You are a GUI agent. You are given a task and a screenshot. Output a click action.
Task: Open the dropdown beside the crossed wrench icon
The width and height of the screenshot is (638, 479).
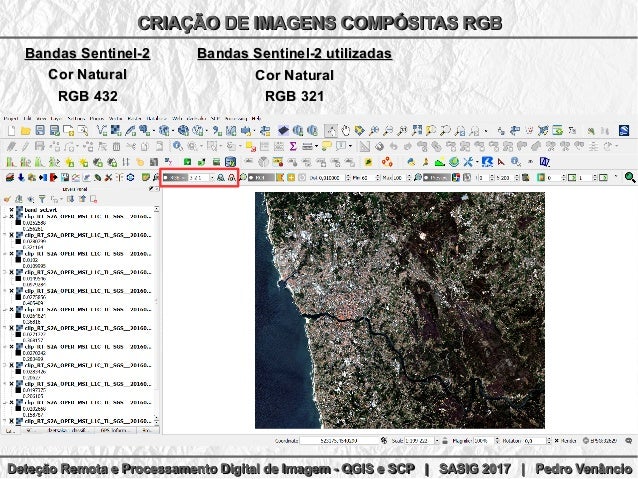click(x=476, y=162)
